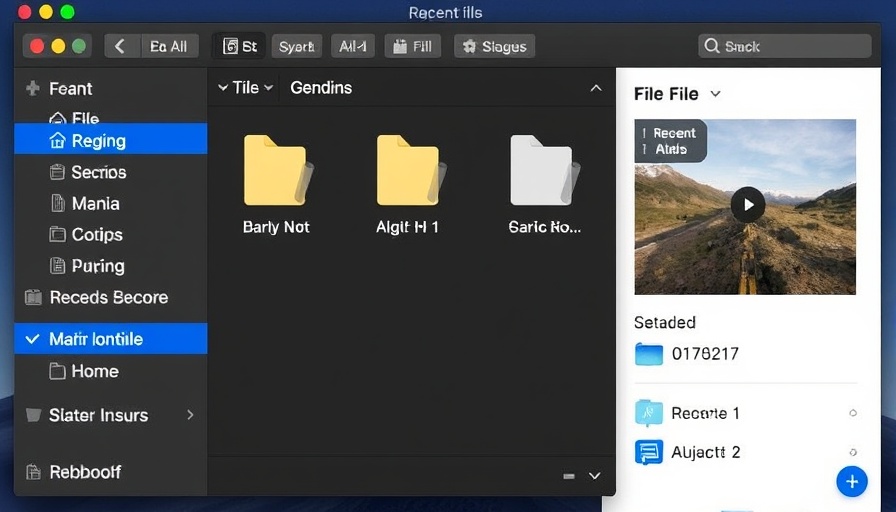Click the 'Gendins' column header
This screenshot has width=896, height=512.
321,87
